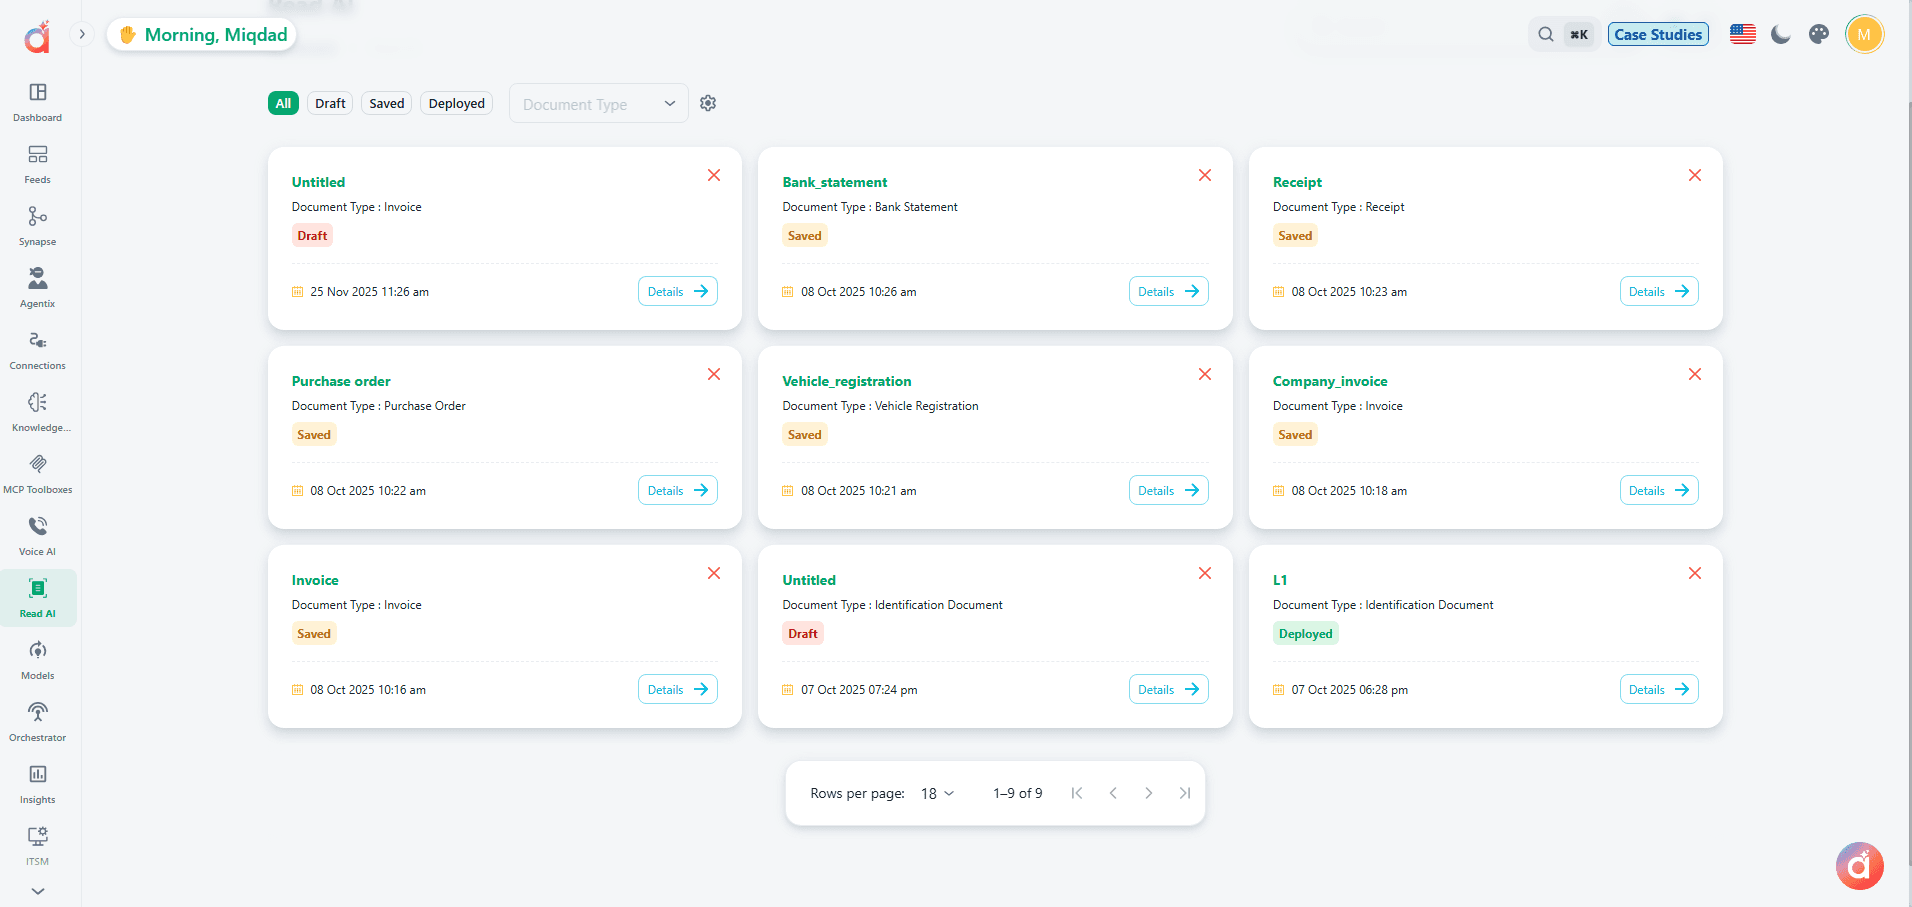This screenshot has width=1912, height=907.
Task: Delete the Vehicle_registration card
Action: coord(1205,374)
